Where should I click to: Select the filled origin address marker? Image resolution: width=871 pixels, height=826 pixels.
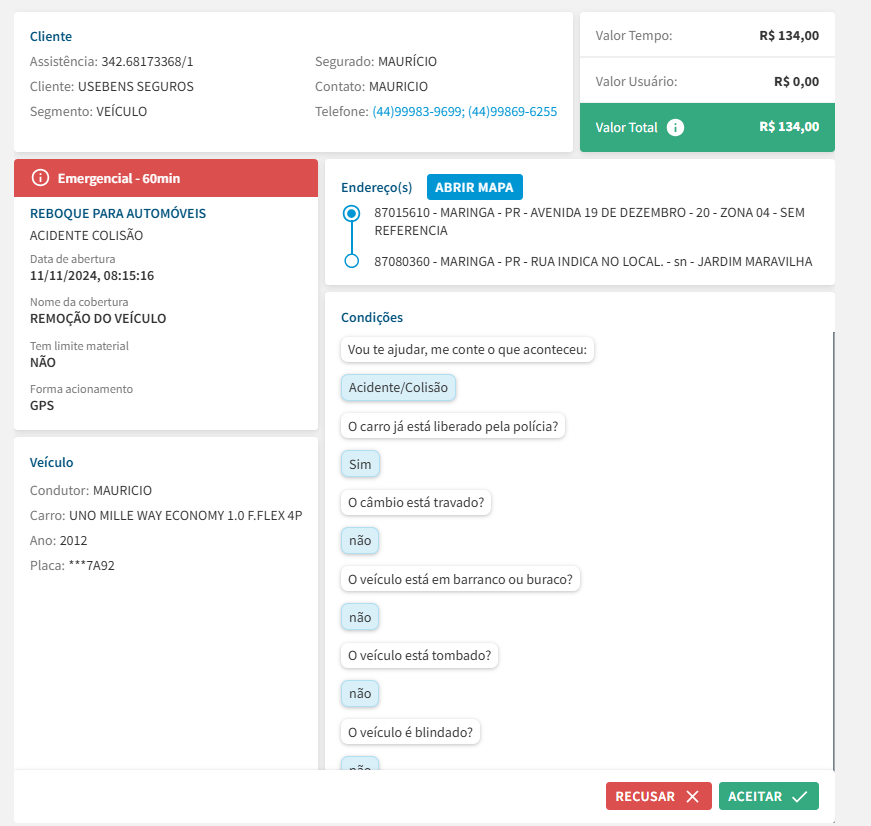point(351,213)
